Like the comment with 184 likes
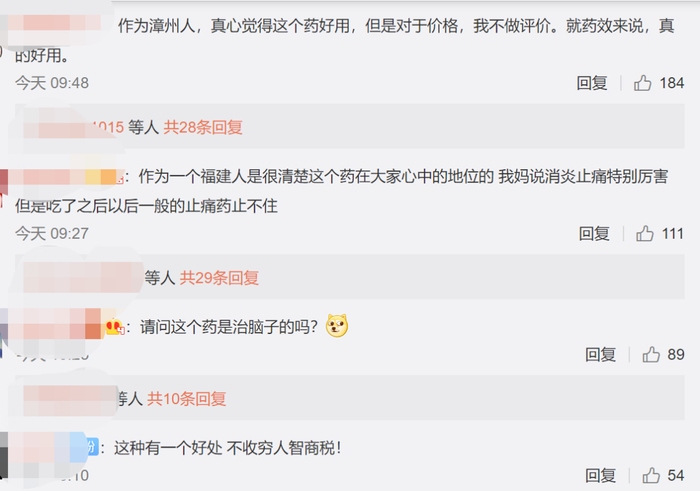Image resolution: width=700 pixels, height=491 pixels. (x=642, y=83)
